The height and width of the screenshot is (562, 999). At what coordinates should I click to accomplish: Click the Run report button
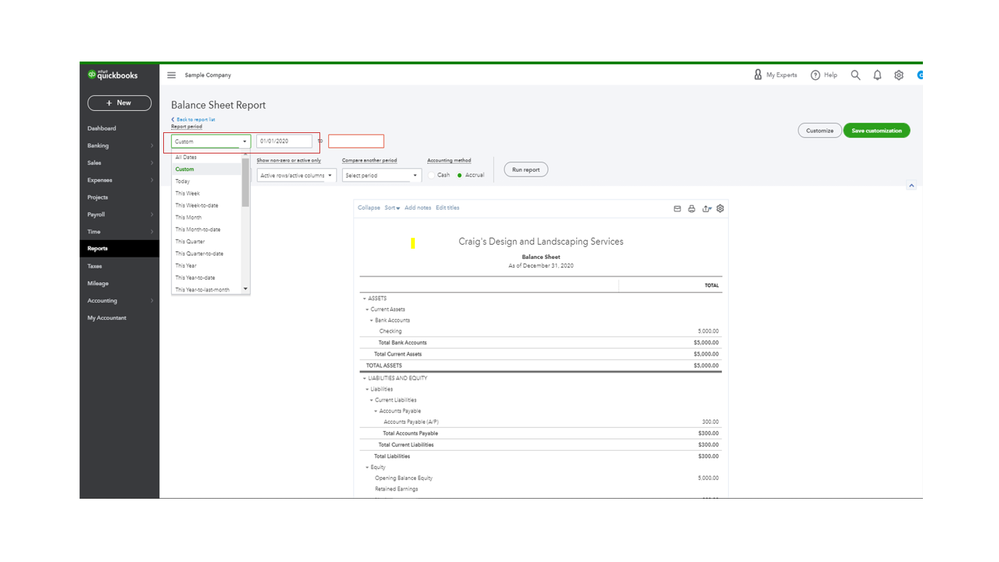pos(525,170)
